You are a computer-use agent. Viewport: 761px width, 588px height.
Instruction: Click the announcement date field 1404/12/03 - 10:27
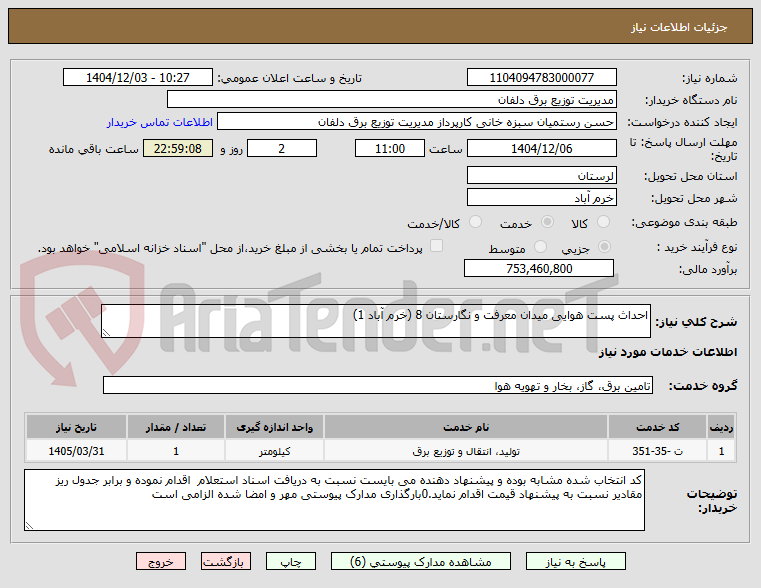pos(138,77)
